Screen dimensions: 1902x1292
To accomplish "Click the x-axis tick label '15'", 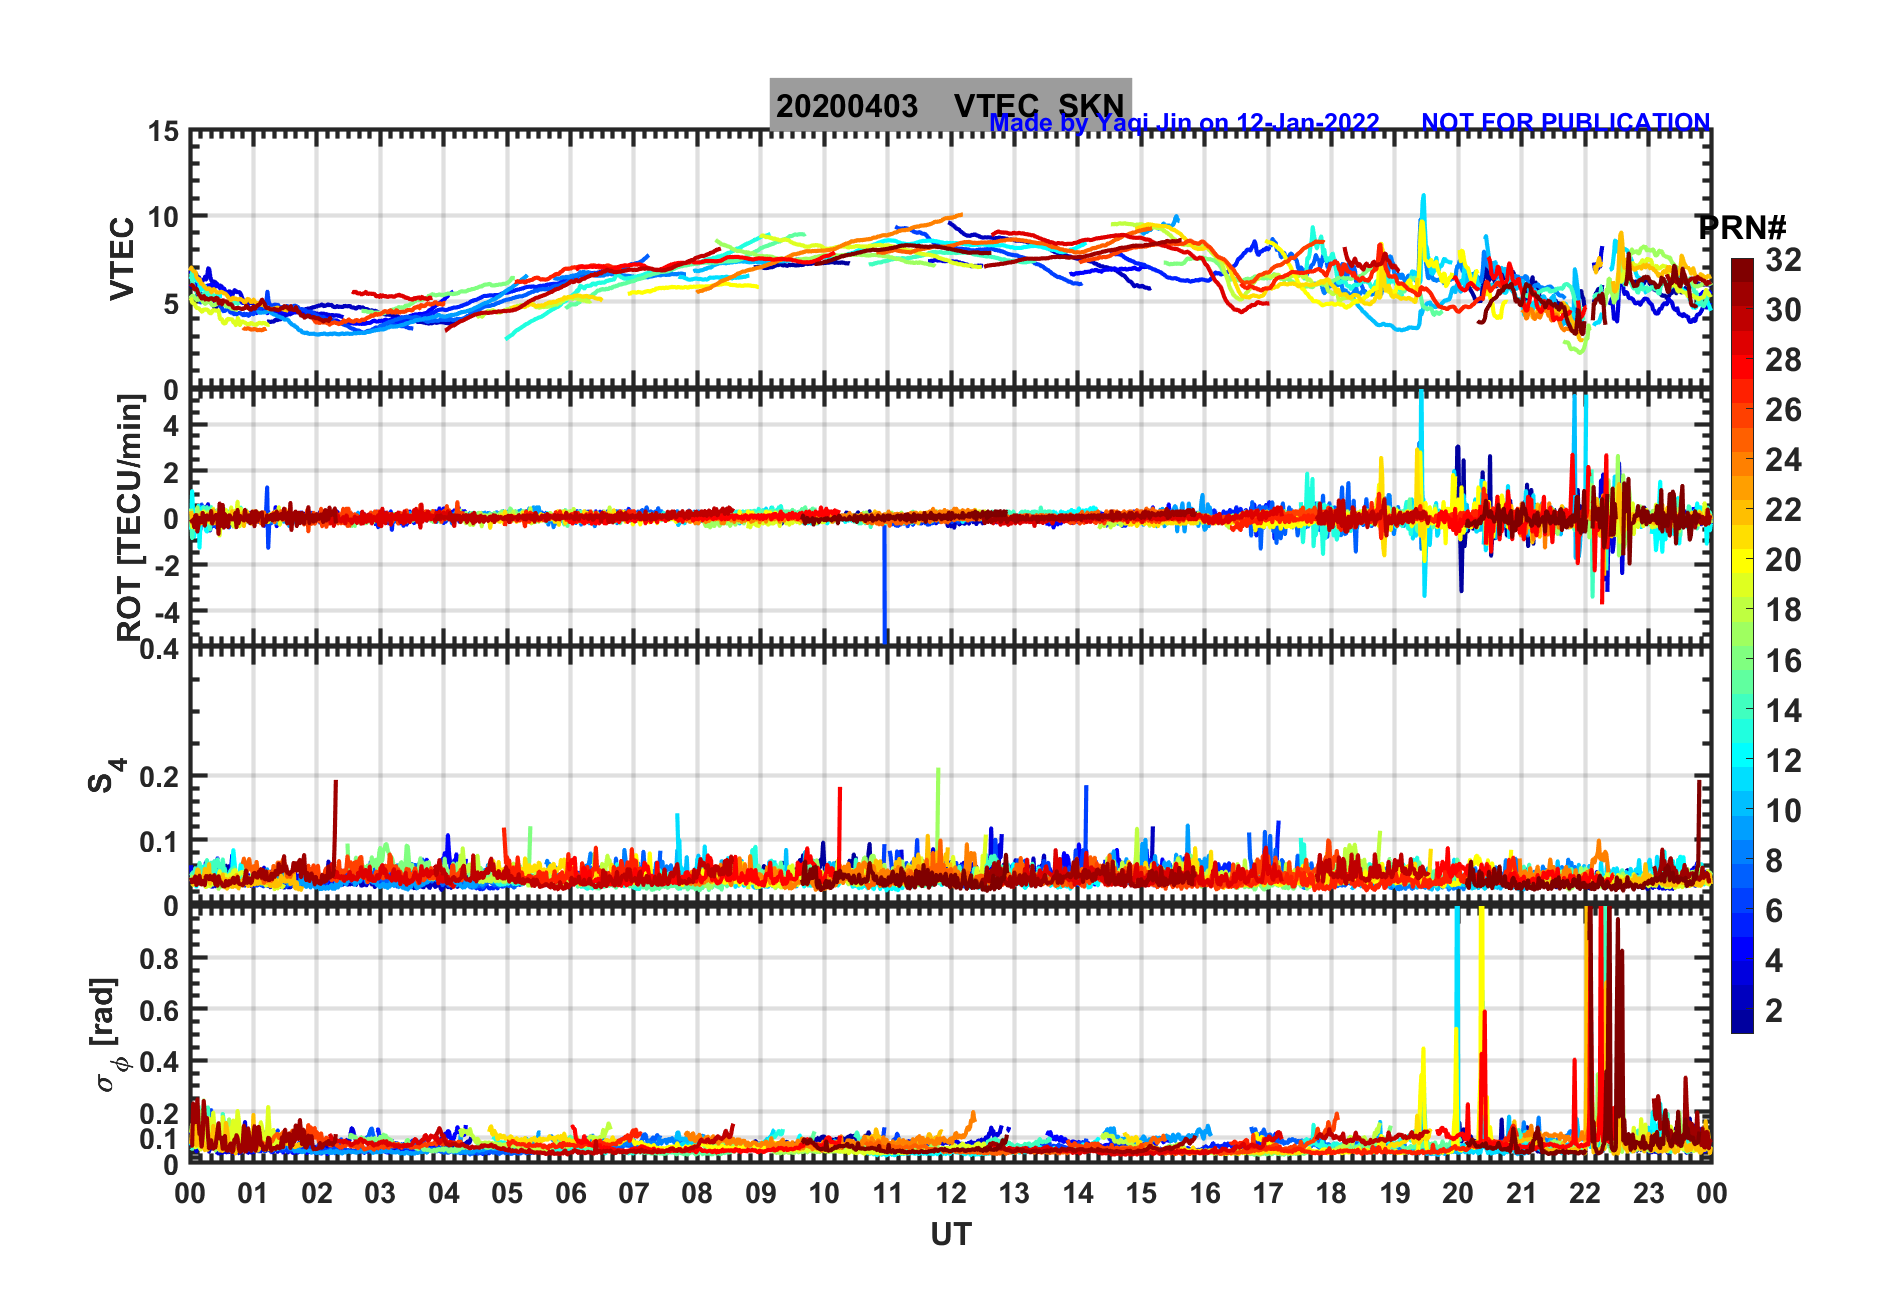I will point(1141,1193).
